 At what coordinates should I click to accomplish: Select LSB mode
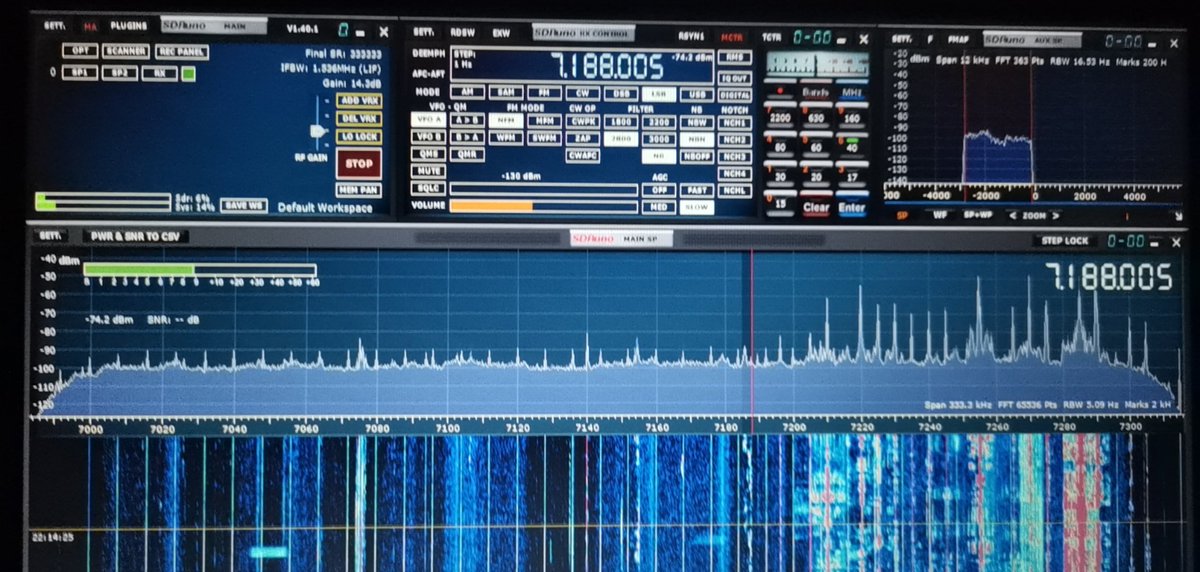click(659, 94)
